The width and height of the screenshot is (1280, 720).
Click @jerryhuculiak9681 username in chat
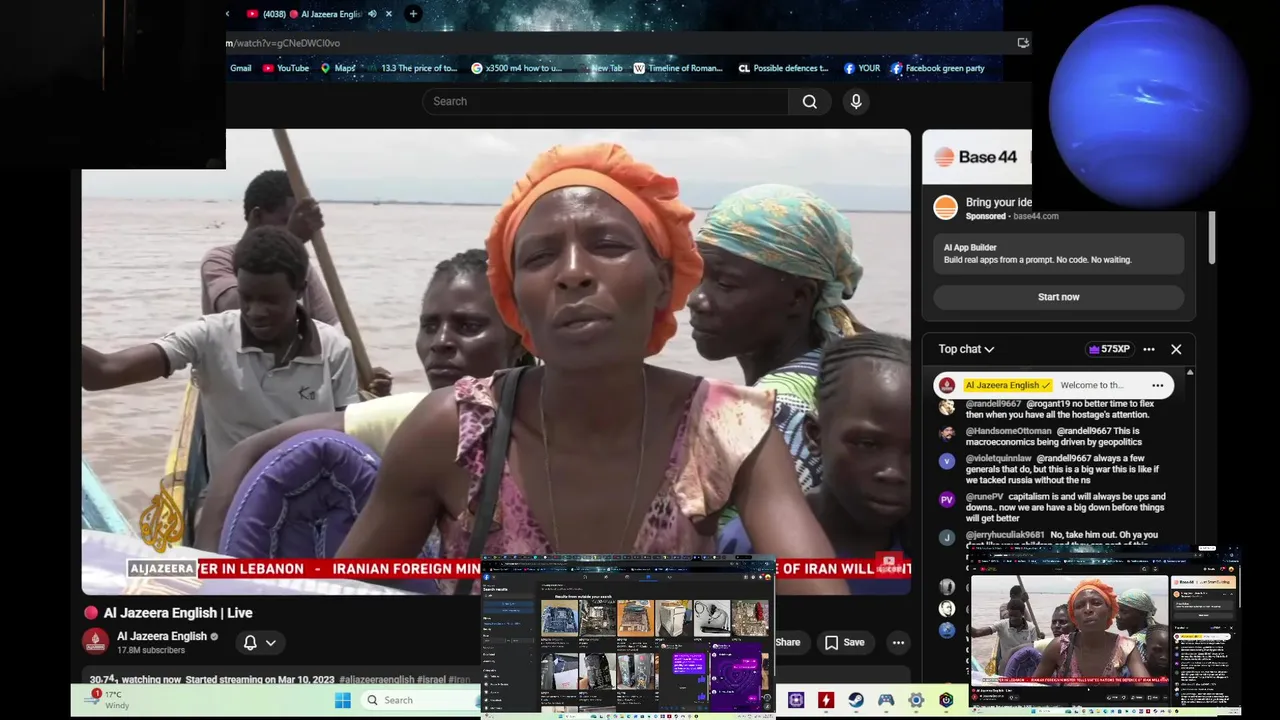click(x=1005, y=535)
